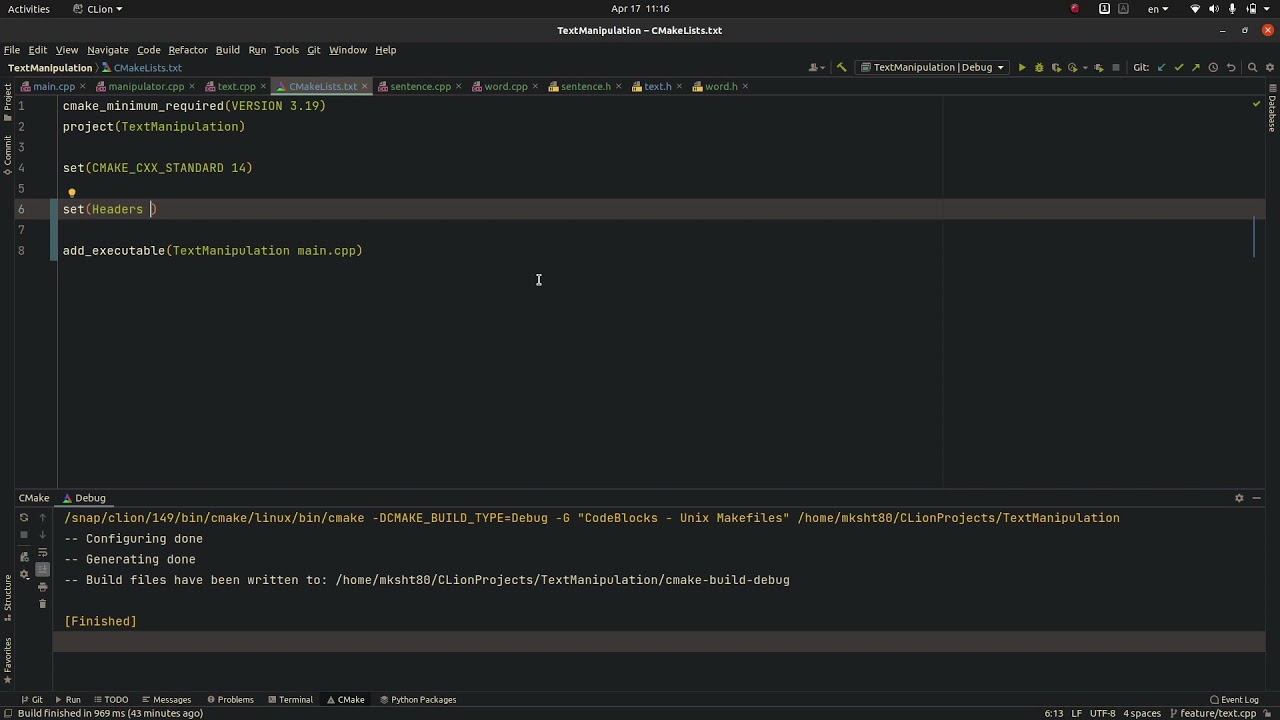Open the Commit tool window sidebar

(7, 155)
